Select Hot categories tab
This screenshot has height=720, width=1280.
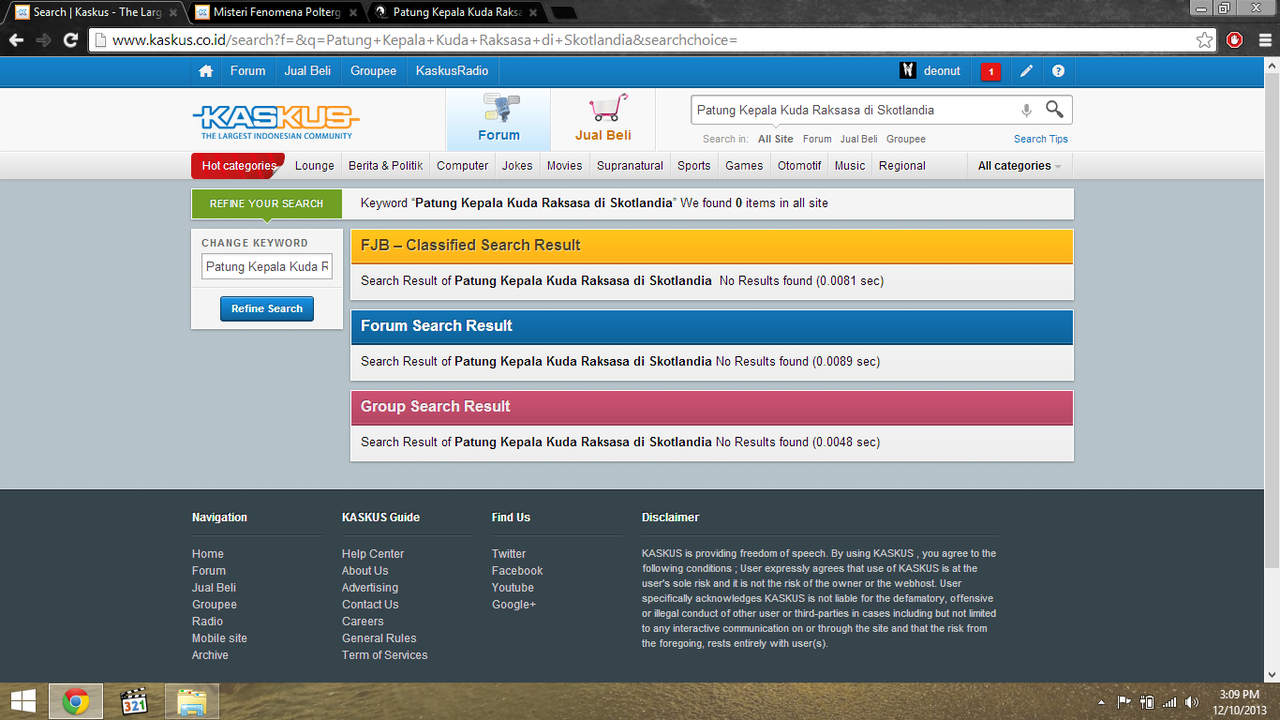coord(238,166)
